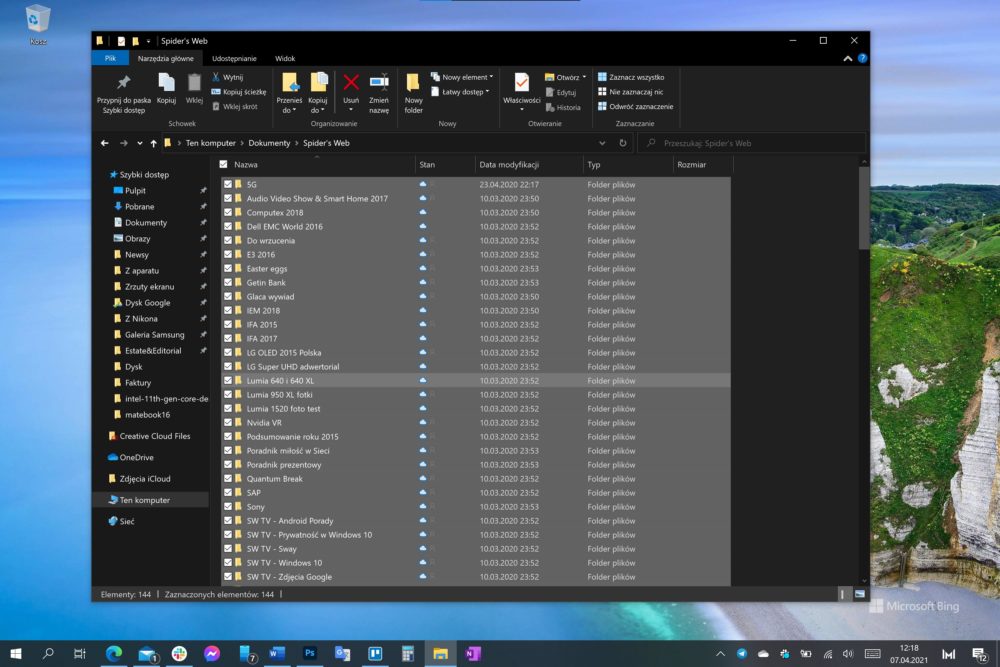1000x667 pixels.
Task: Click the file list vertical scrollbar
Action: pos(864,208)
